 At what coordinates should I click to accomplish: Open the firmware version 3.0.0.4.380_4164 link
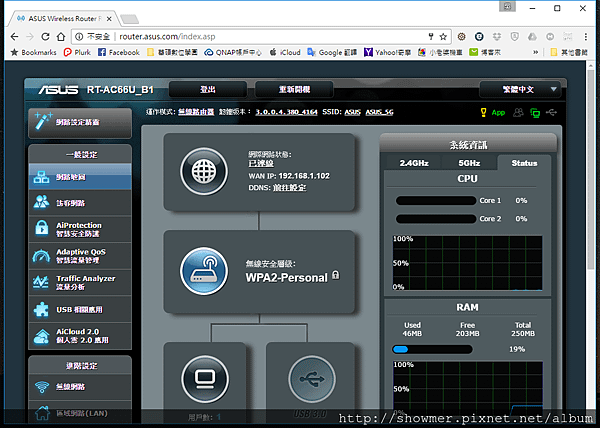click(286, 112)
